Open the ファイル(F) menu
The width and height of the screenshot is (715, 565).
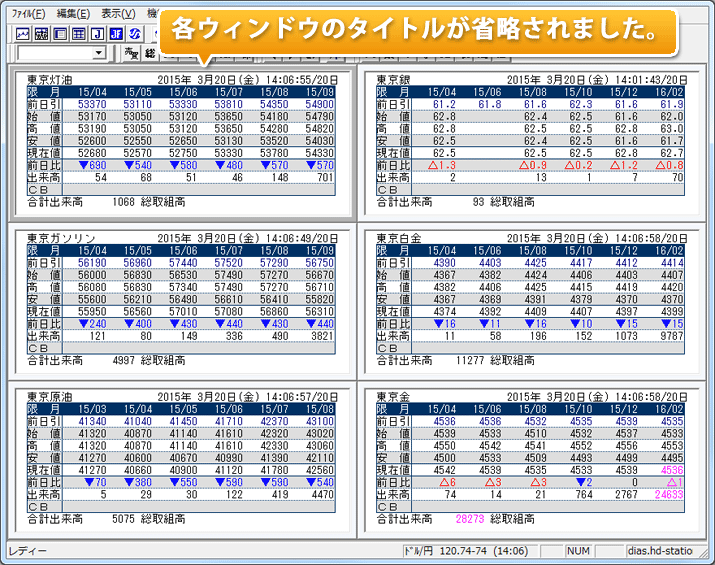[x=26, y=14]
